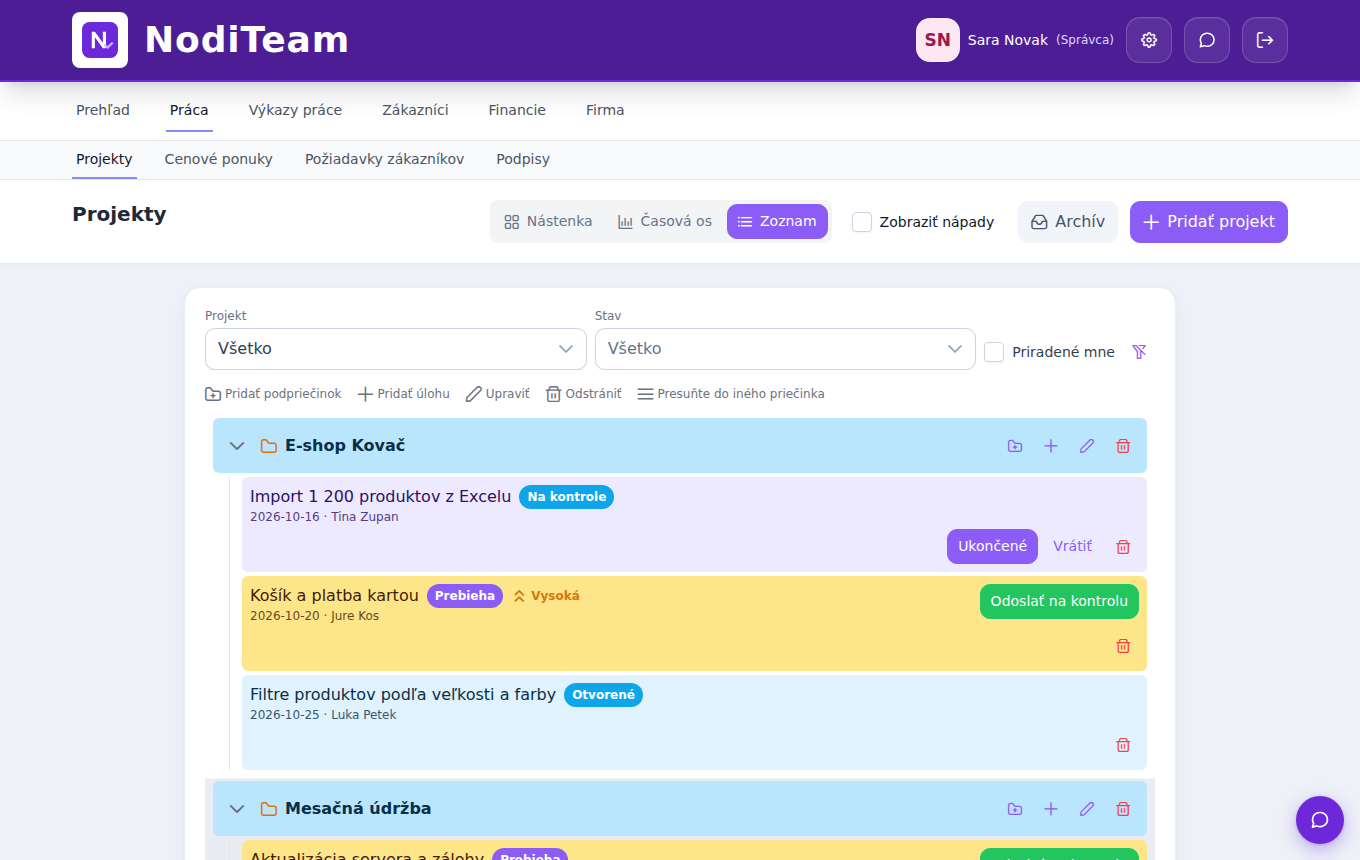
Task: Click the logout icon in header
Action: point(1265,40)
